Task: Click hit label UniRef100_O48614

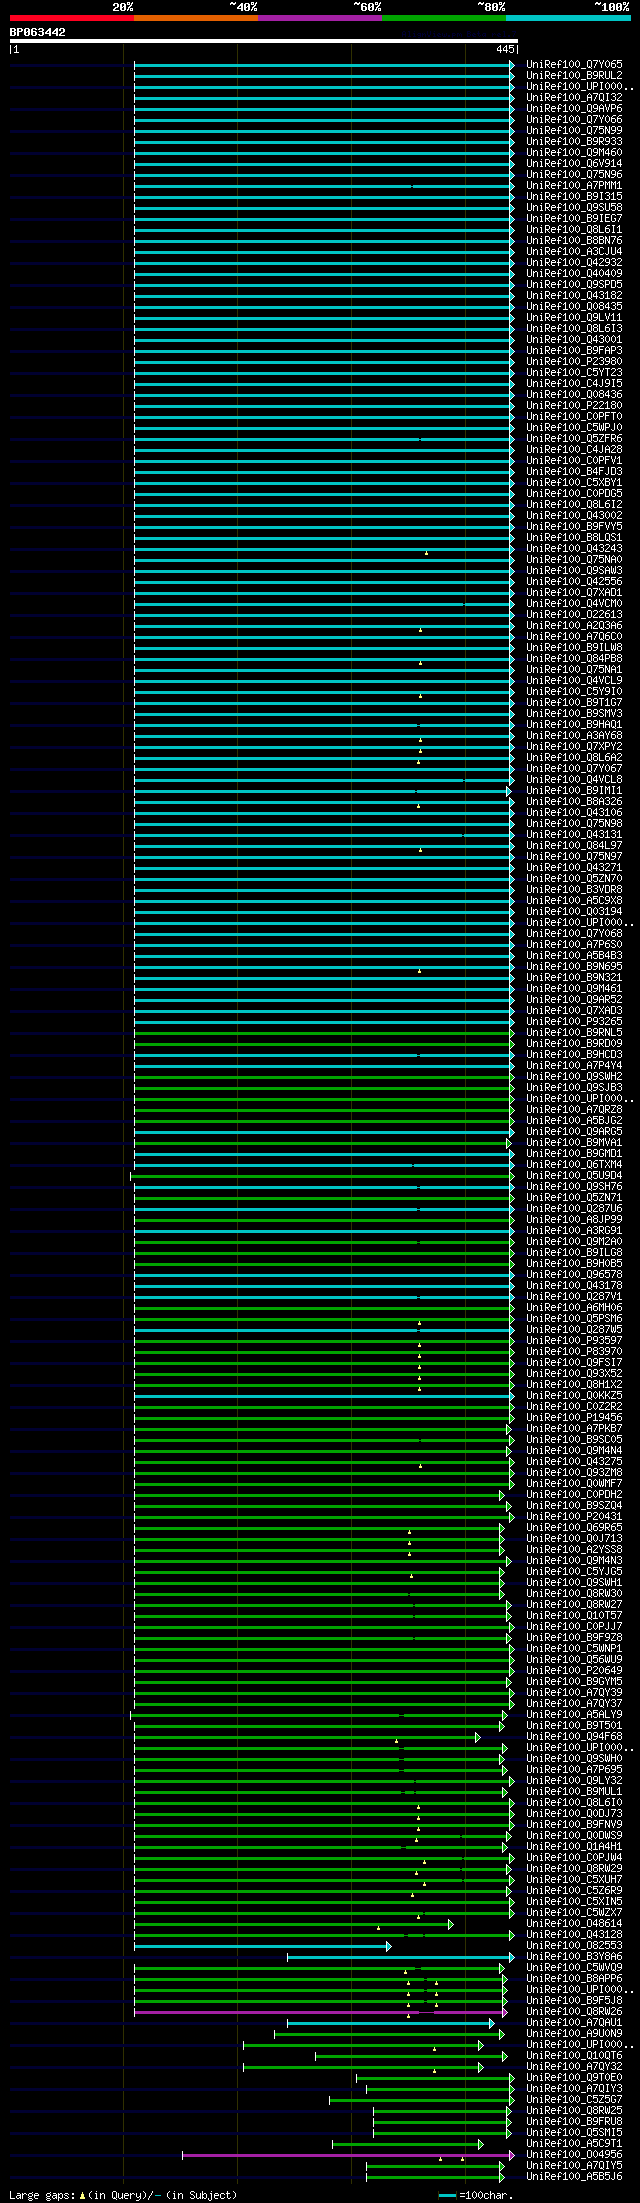Action: [574, 1924]
